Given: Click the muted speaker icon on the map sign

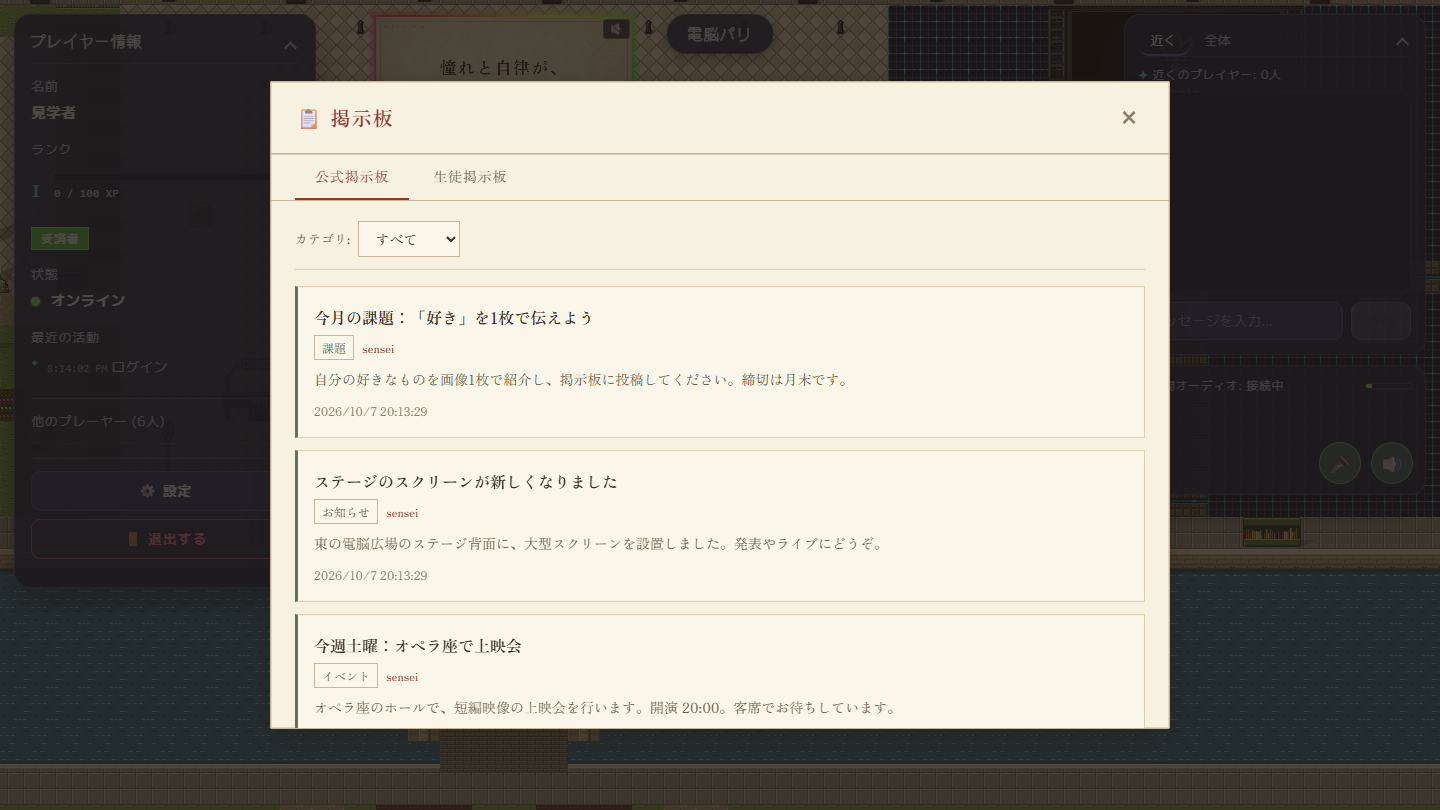Looking at the screenshot, I should (x=616, y=29).
